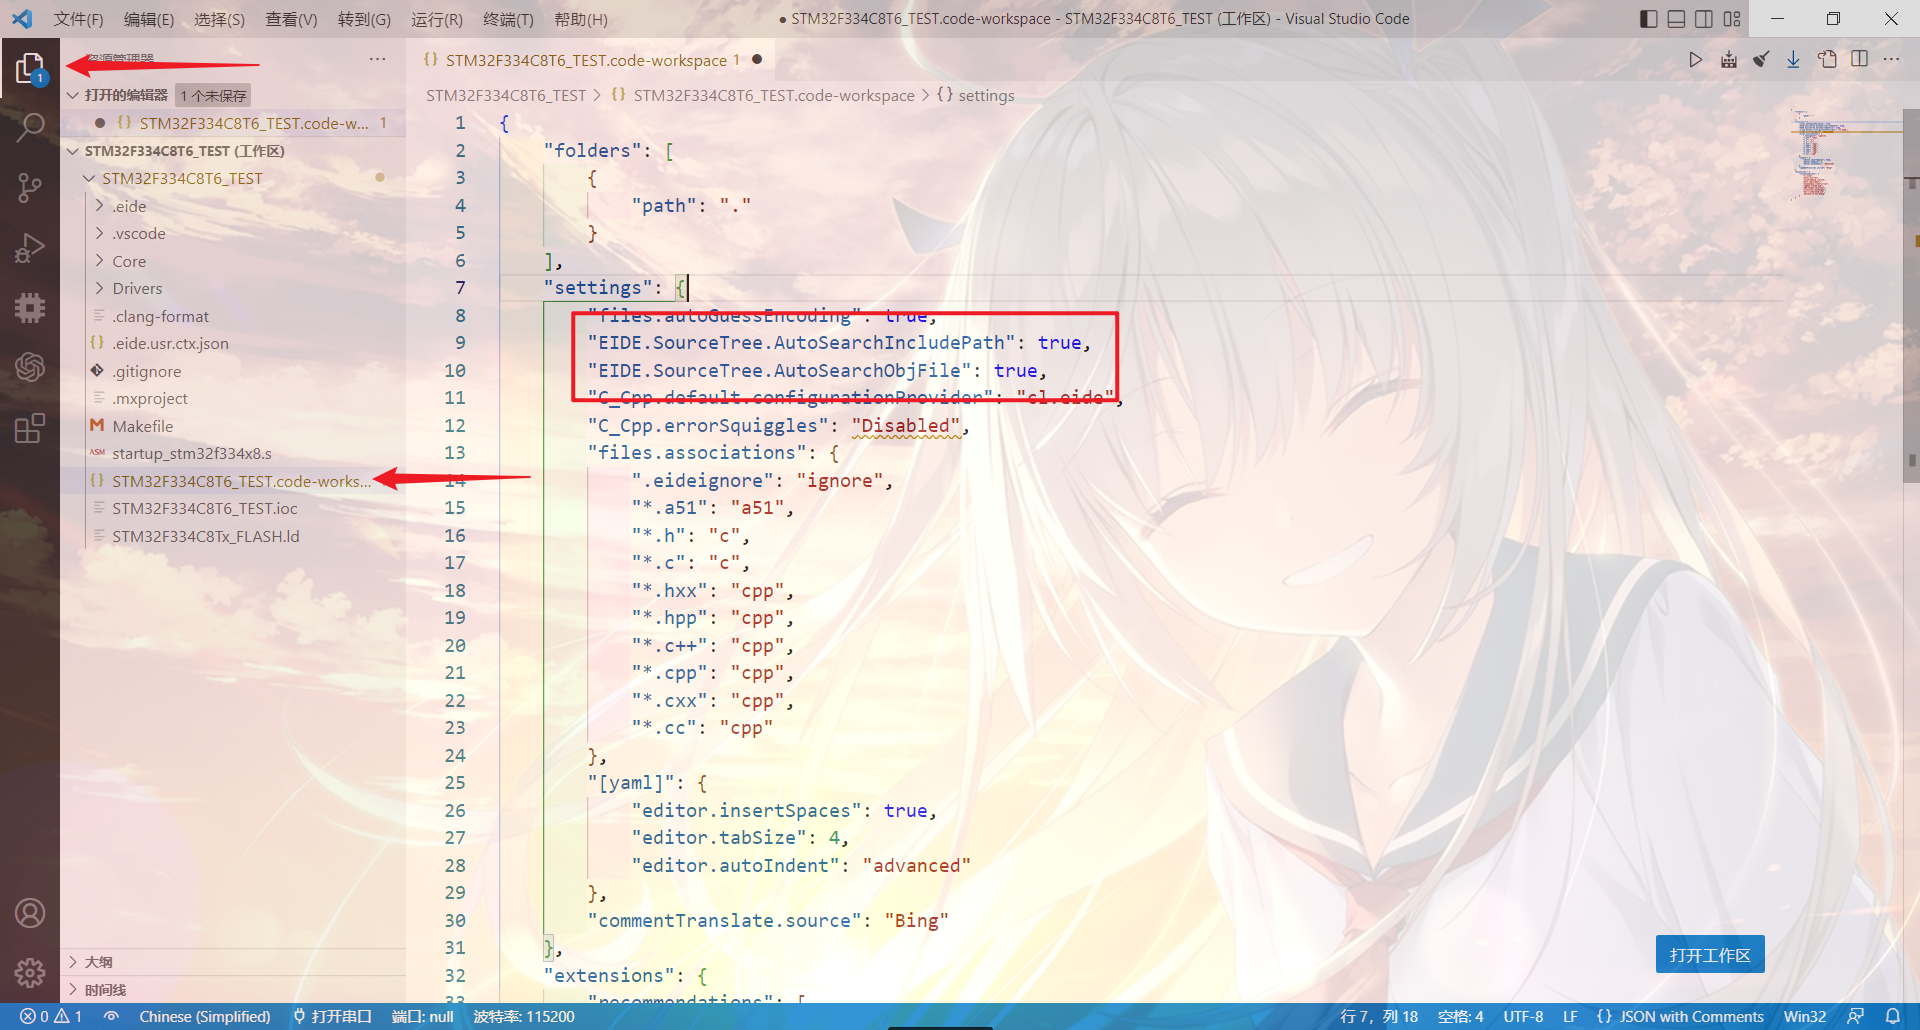
Task: Click the 空格: 4 indentation setting
Action: (1460, 1016)
